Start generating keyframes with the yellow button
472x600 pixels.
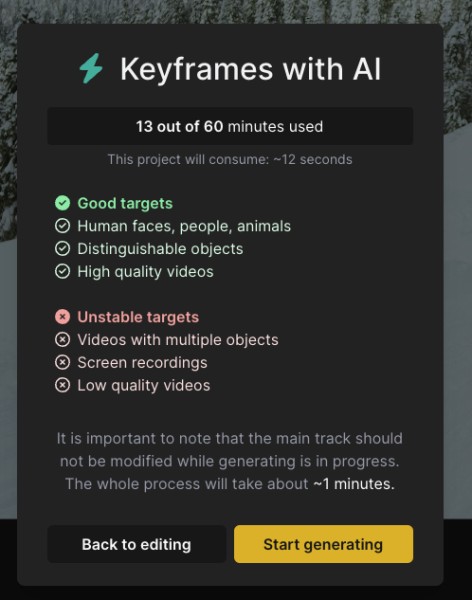(323, 544)
